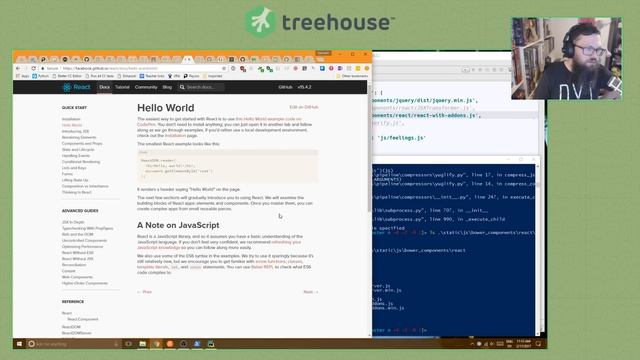The height and width of the screenshot is (360, 640).
Task: Open the notification center icon in taskbar
Action: [x=538, y=344]
